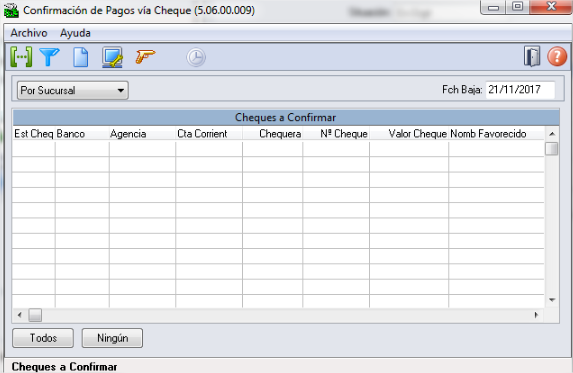Click the Todos button
Viewport: 573px width, 373px height.
(43, 338)
